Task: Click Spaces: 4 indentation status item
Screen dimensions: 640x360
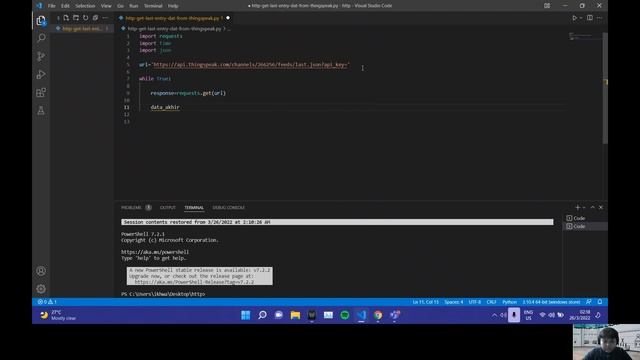Action: [453, 302]
